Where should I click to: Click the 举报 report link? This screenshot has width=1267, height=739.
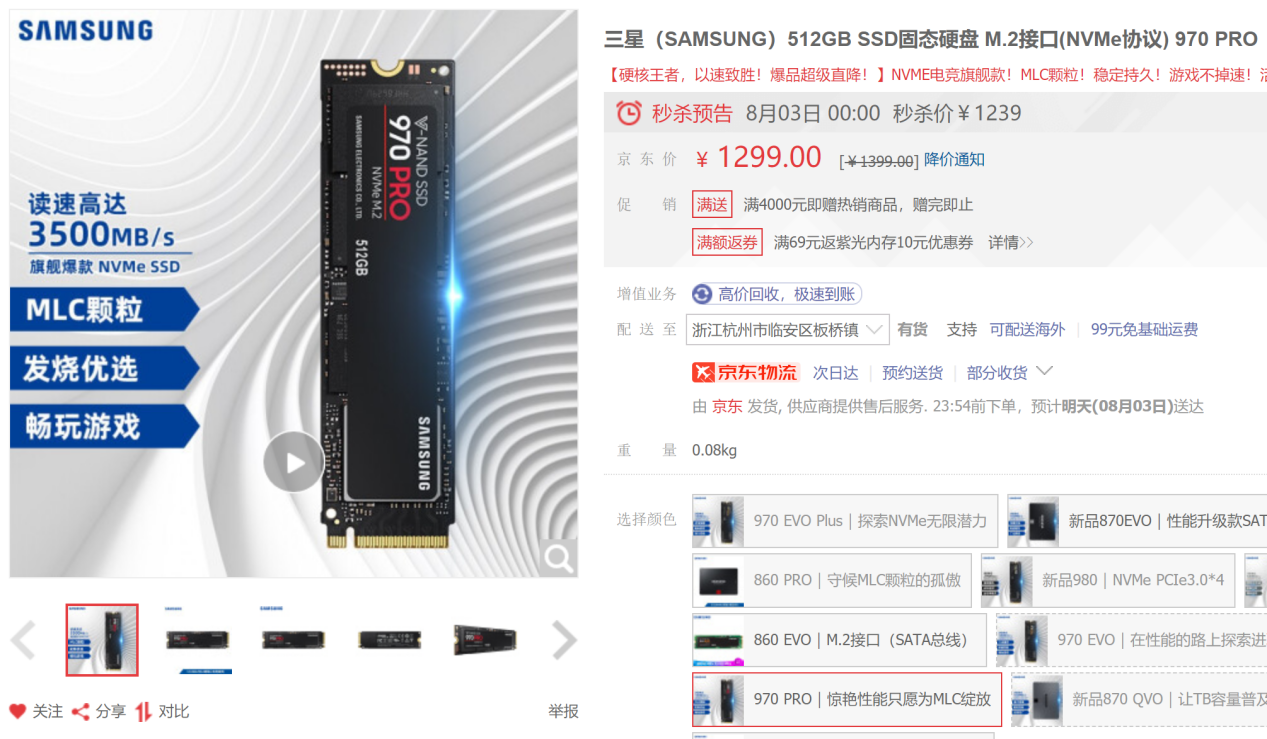coord(563,711)
